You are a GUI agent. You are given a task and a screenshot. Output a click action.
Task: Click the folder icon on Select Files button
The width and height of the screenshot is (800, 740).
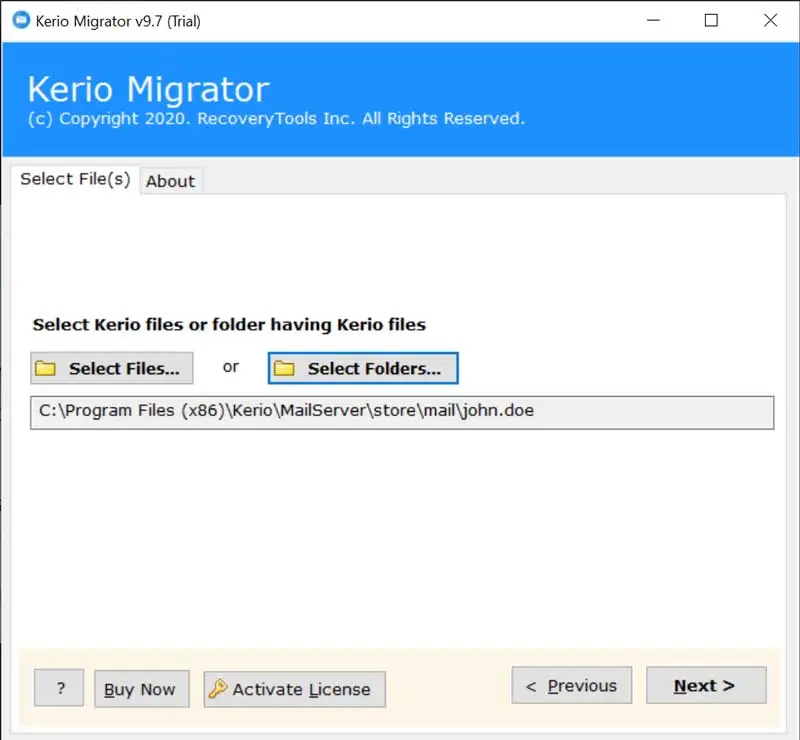point(46,369)
